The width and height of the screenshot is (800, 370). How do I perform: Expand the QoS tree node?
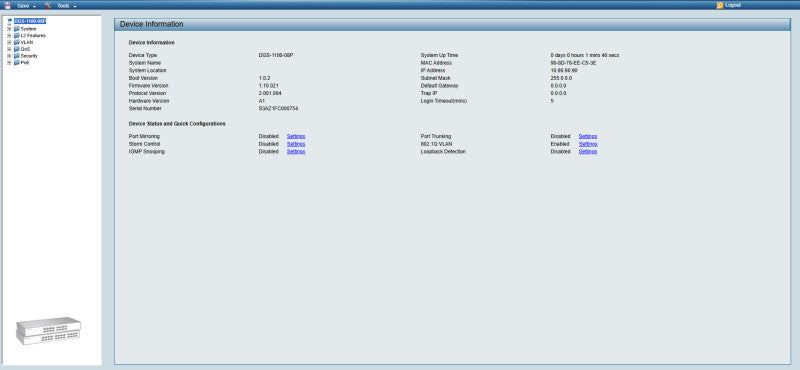(x=9, y=49)
